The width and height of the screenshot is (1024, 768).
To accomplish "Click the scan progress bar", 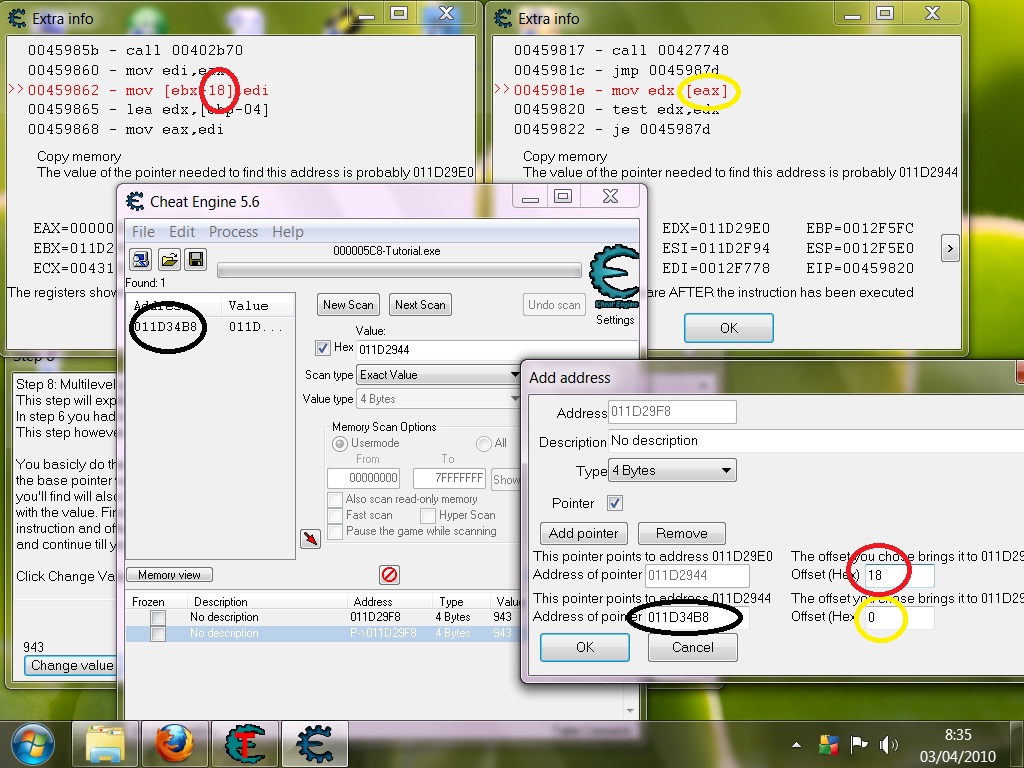I will tap(399, 270).
